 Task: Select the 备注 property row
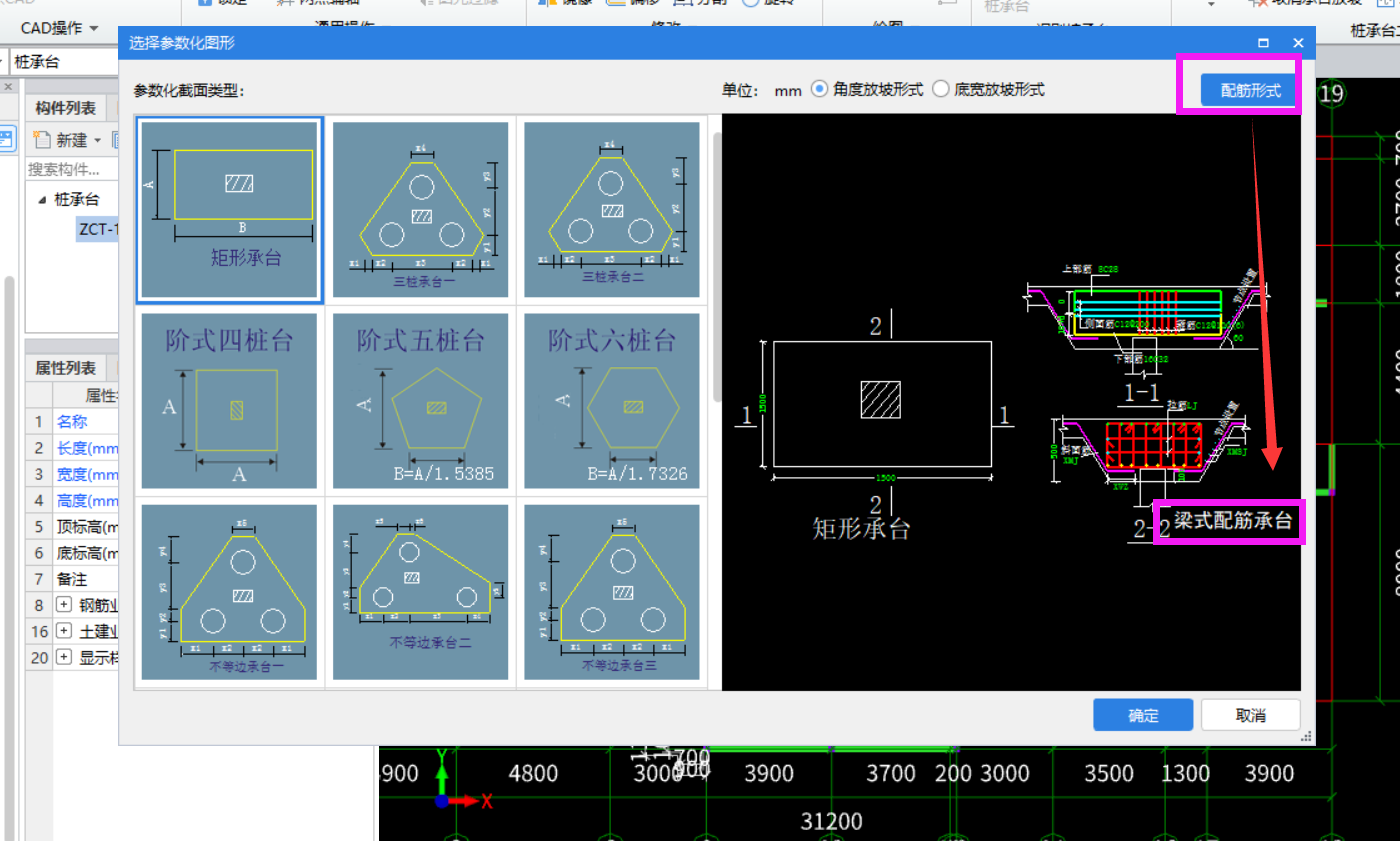pyautogui.click(x=72, y=578)
